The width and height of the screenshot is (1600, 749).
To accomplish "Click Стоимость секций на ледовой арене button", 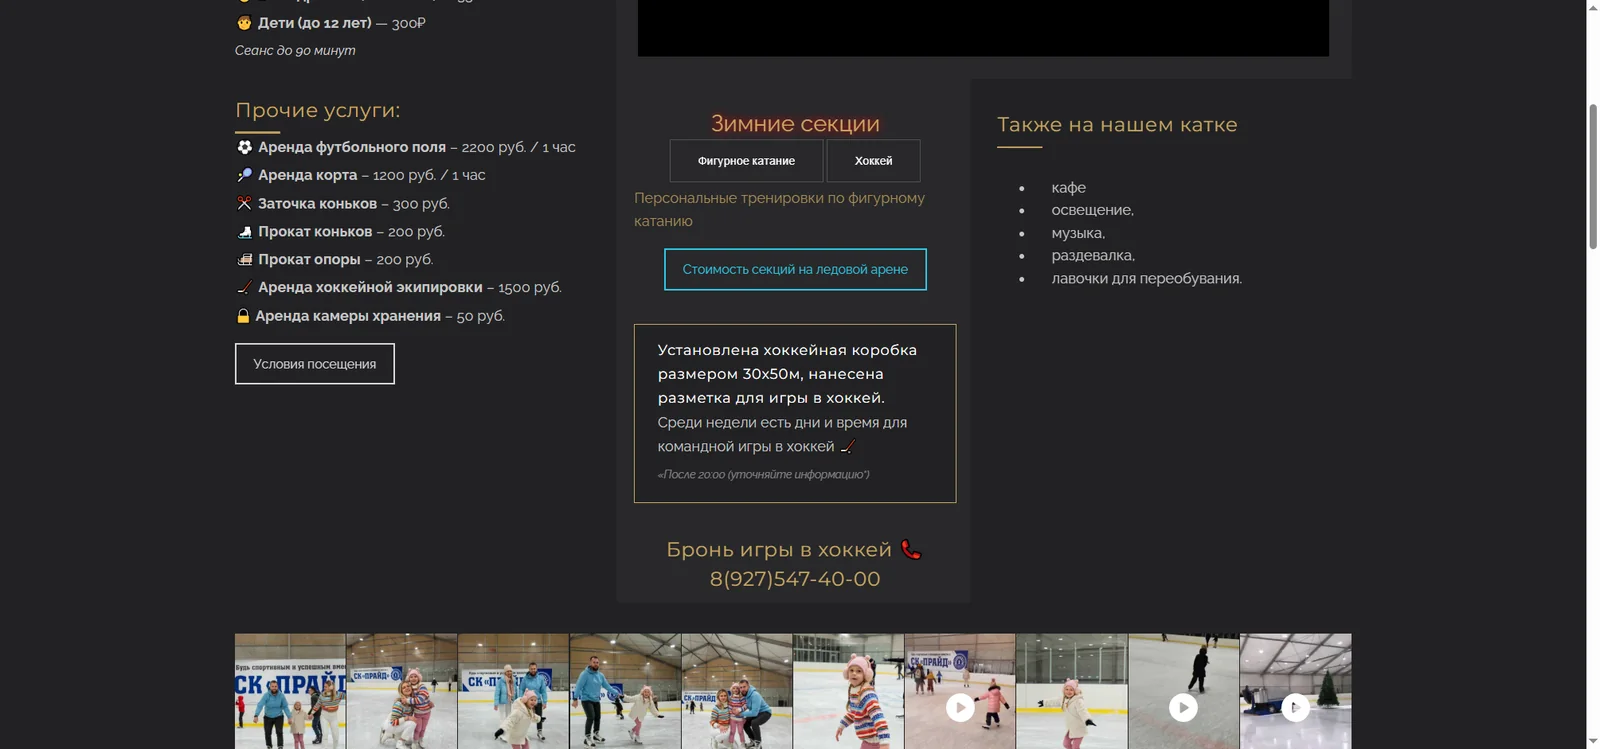I will [x=795, y=269].
